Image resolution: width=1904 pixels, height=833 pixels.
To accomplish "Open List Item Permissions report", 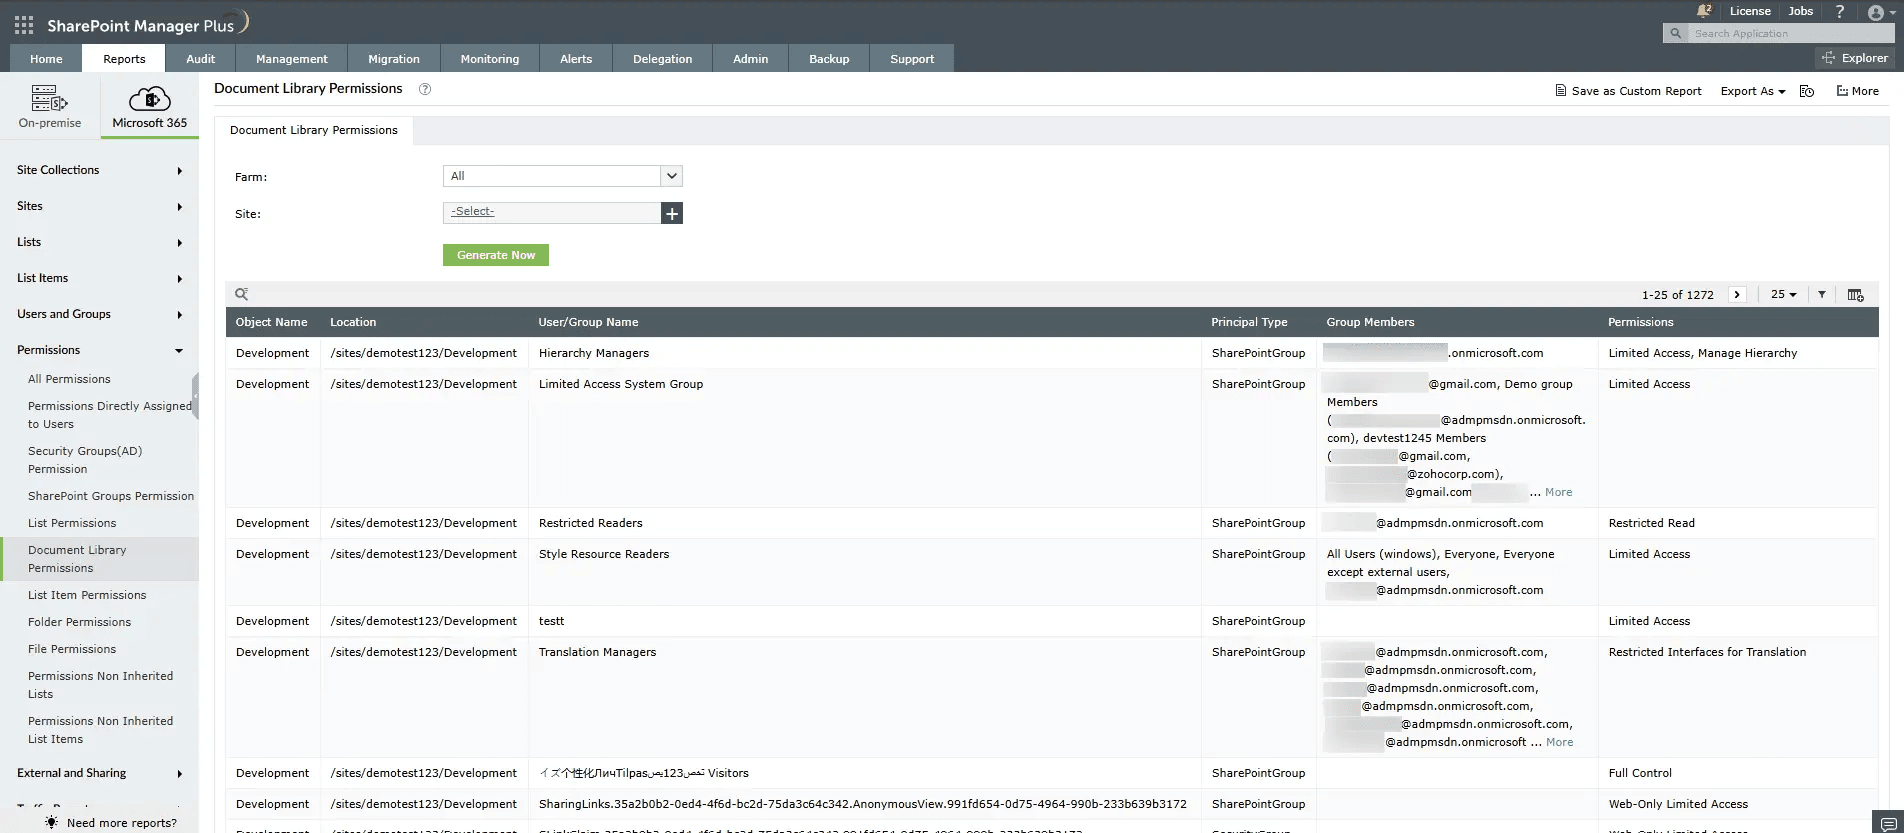I will click(x=87, y=595).
